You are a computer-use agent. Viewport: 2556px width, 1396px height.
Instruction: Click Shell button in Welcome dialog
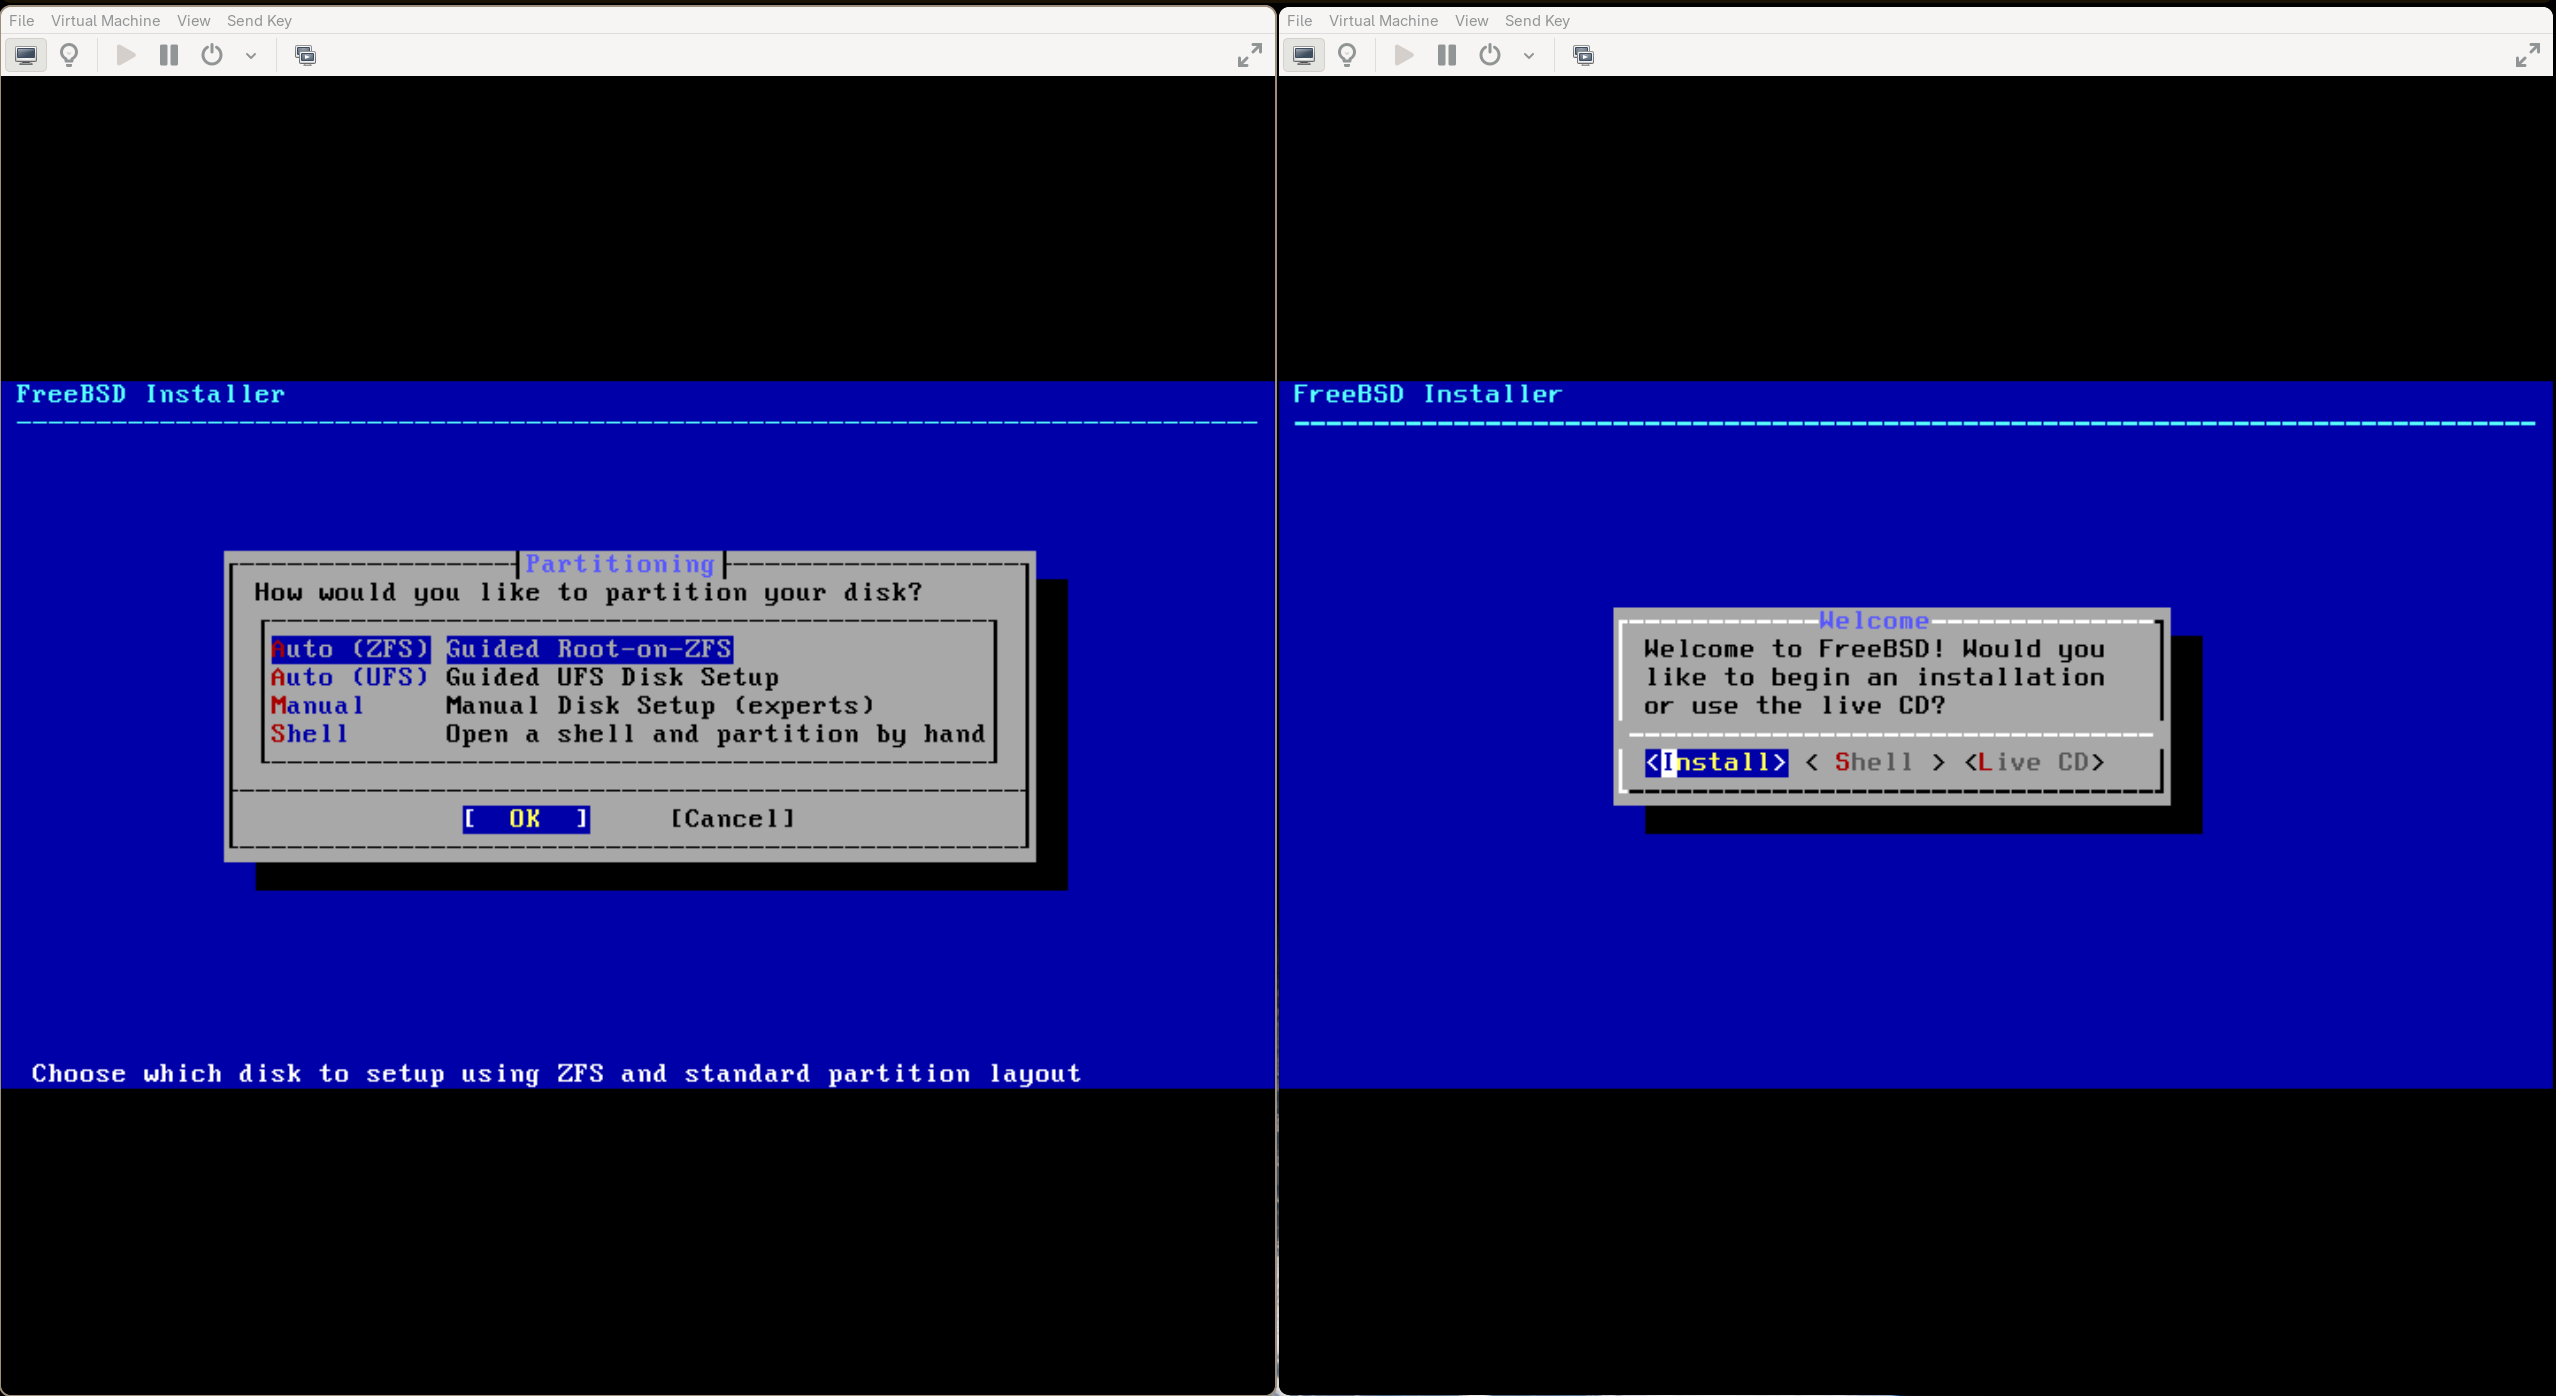[x=1875, y=762]
